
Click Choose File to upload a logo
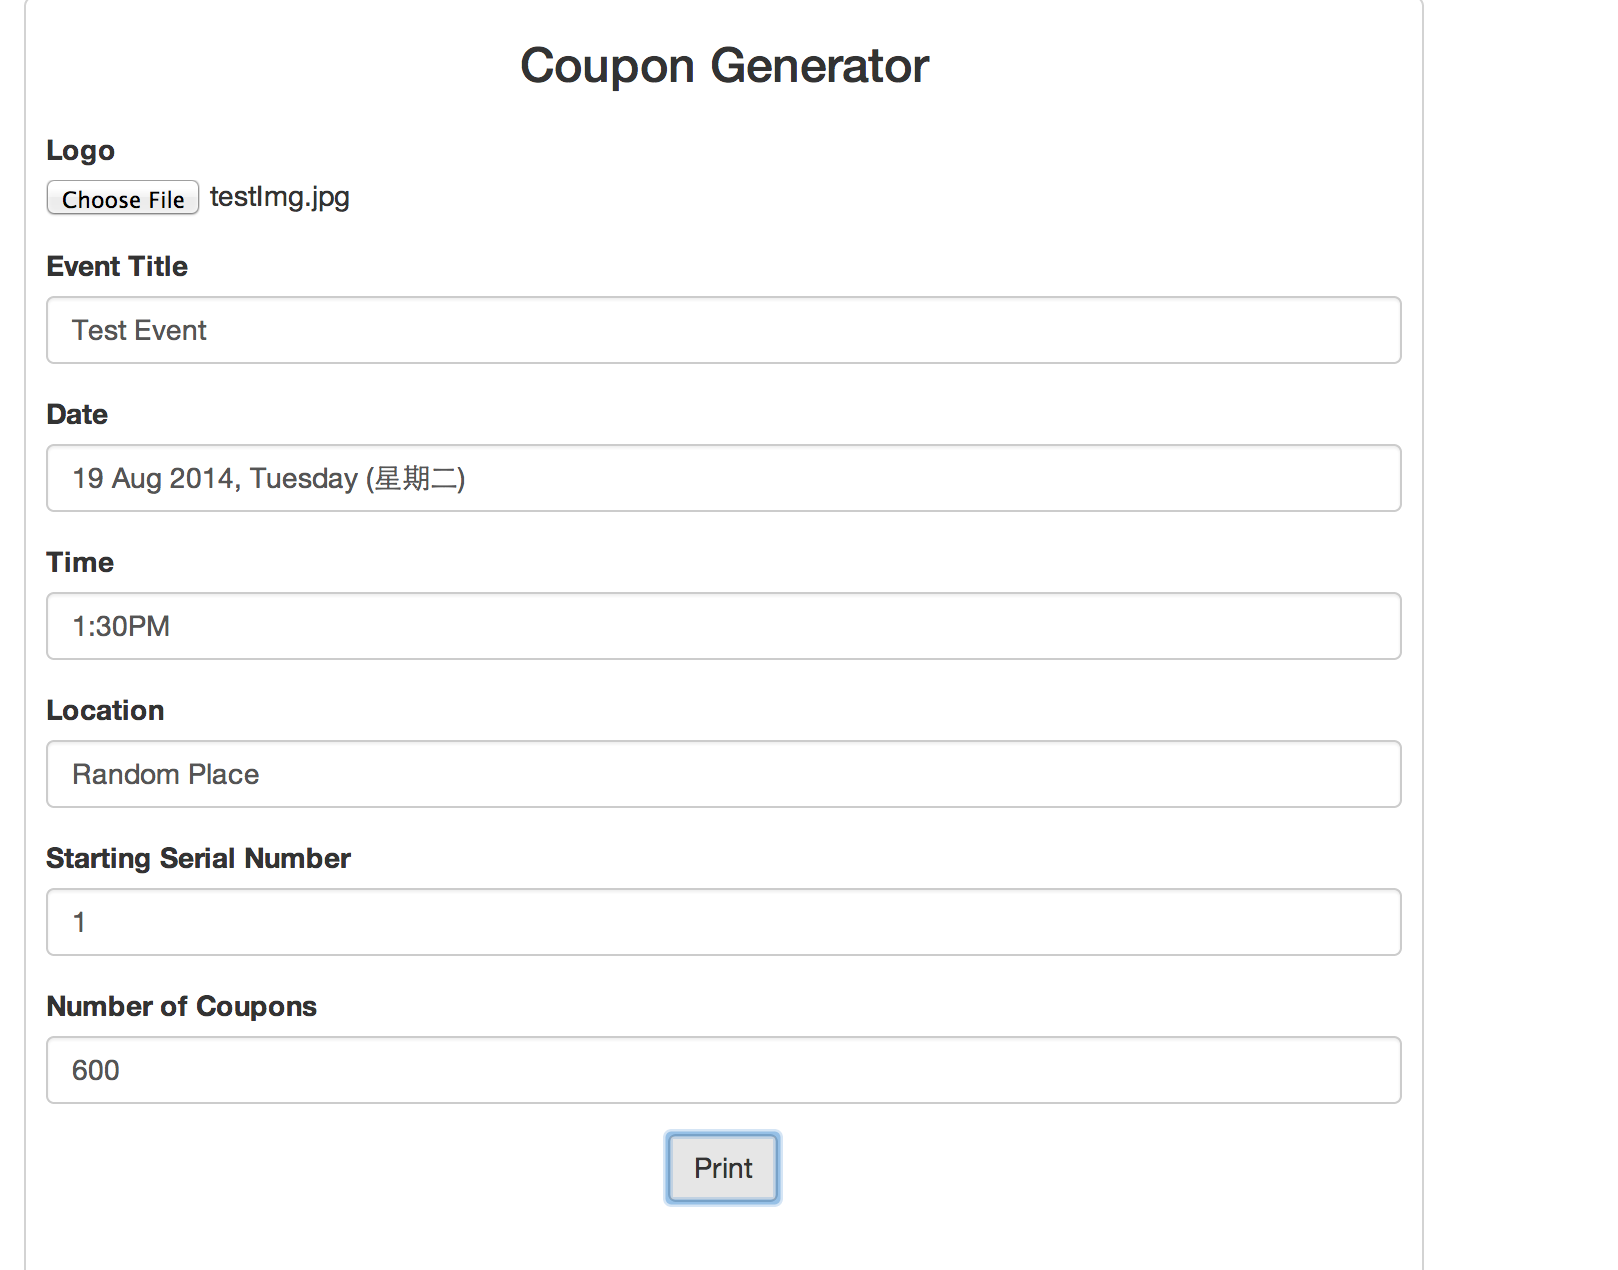[x=122, y=197]
